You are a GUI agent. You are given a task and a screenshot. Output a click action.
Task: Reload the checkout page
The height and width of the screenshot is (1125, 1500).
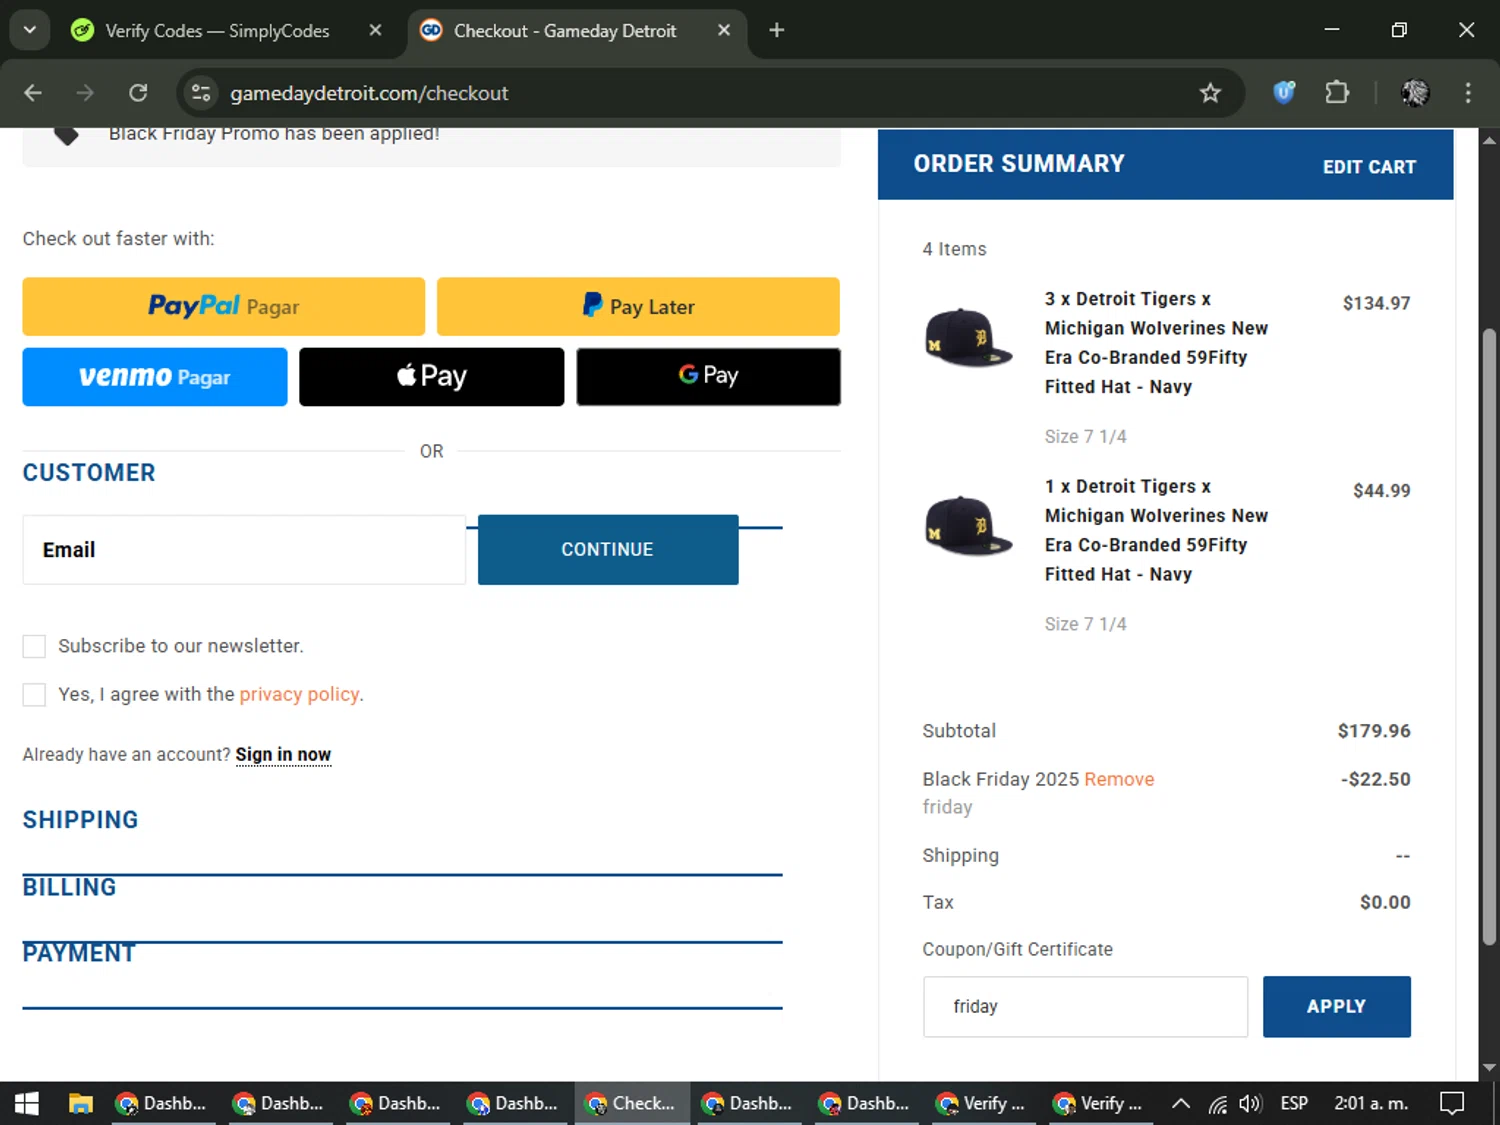click(138, 93)
